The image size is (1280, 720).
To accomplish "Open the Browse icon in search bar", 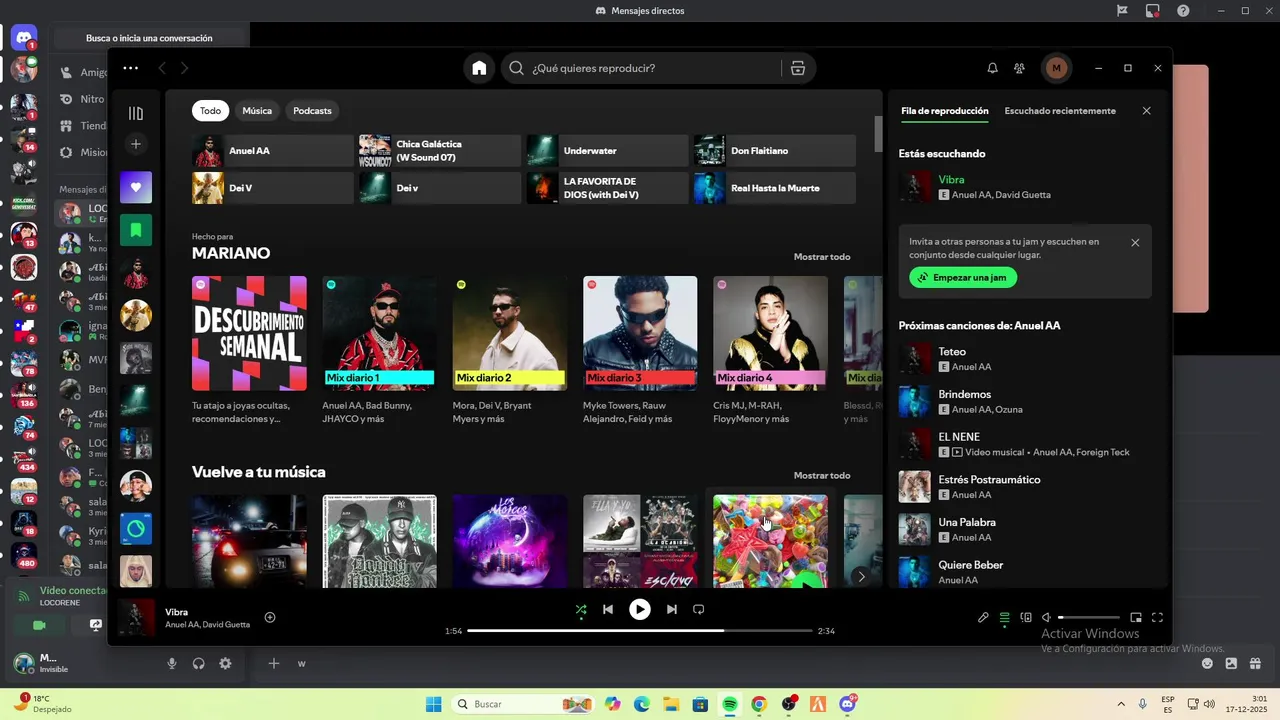I will 797,68.
